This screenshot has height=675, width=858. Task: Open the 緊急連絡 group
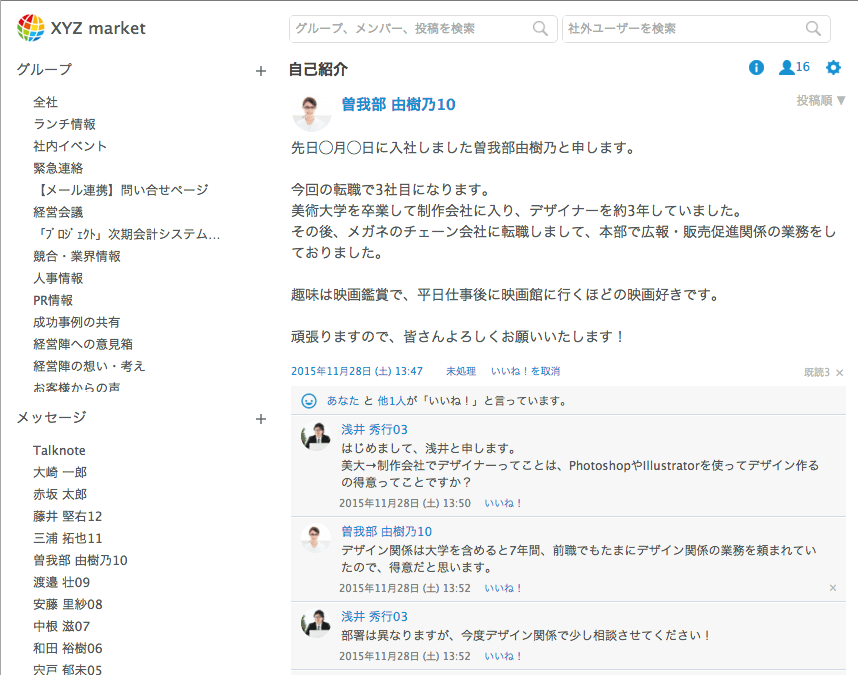(58, 168)
